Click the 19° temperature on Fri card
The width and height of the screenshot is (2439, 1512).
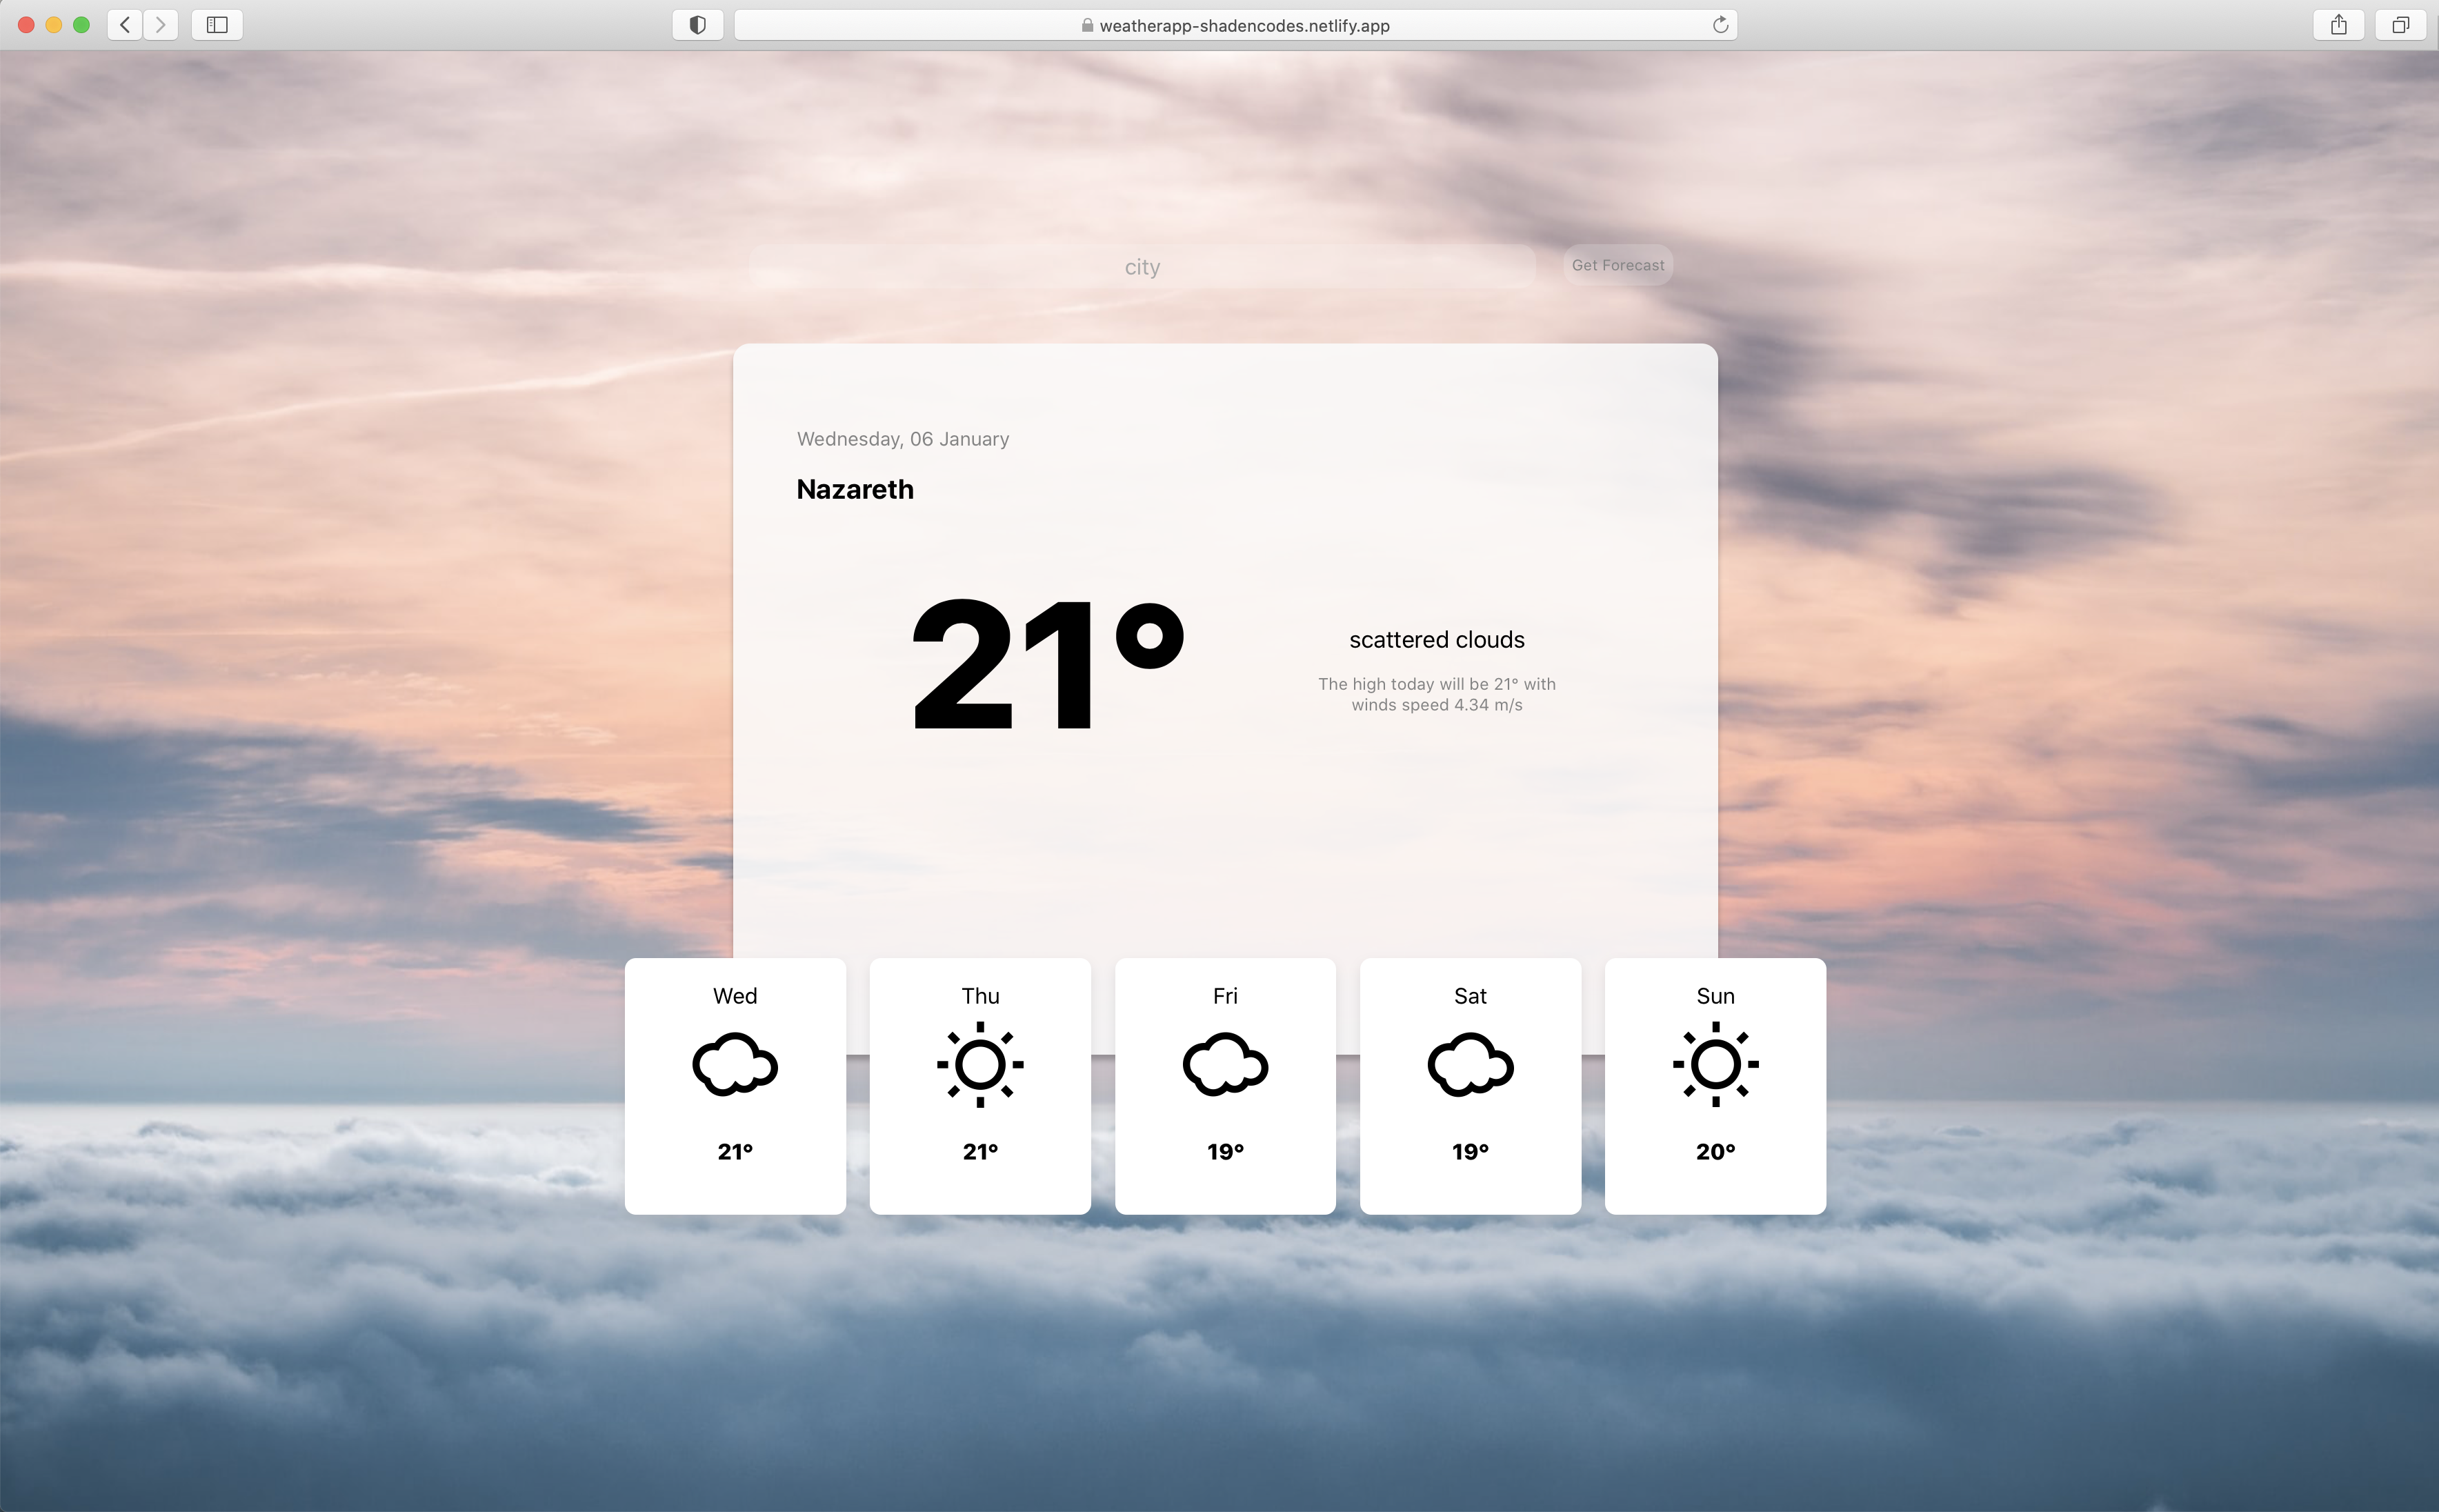click(1225, 1152)
